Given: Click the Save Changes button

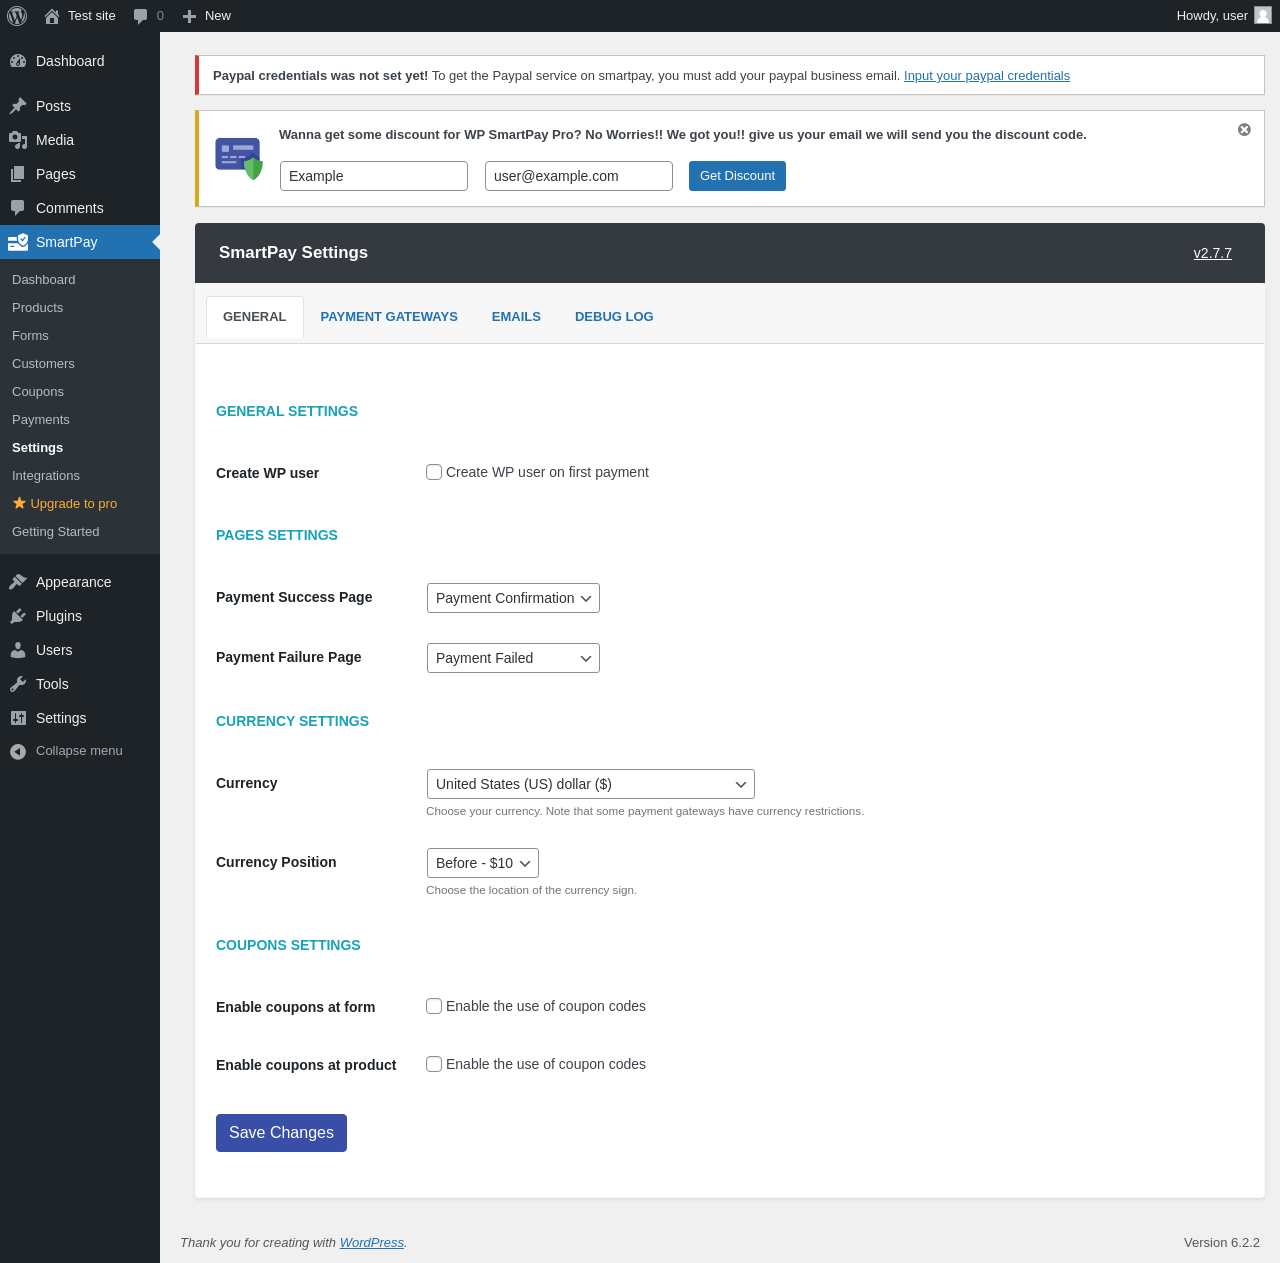Looking at the screenshot, I should 281,1133.
